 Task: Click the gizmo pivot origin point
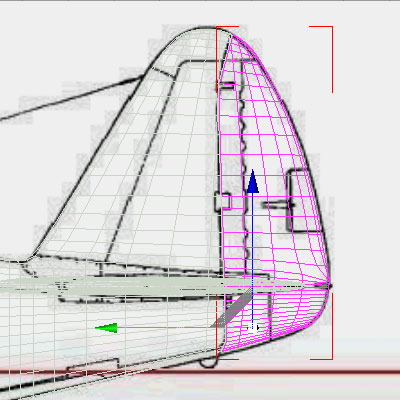pos(253,328)
